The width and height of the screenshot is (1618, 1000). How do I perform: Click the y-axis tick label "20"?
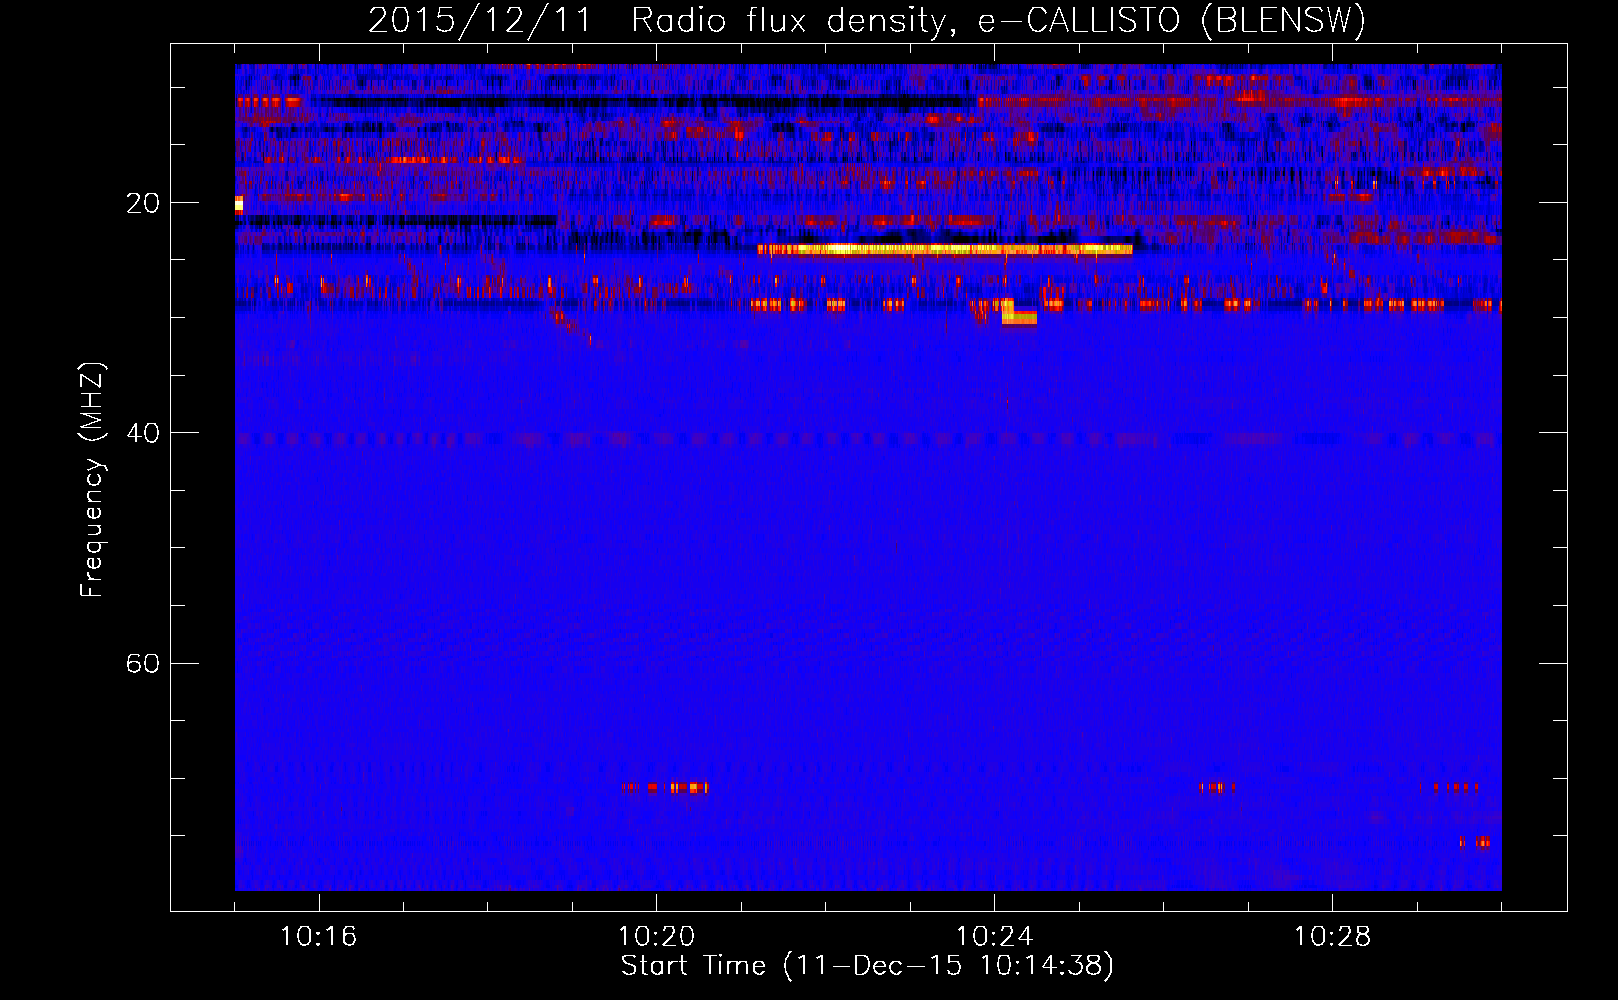point(143,203)
